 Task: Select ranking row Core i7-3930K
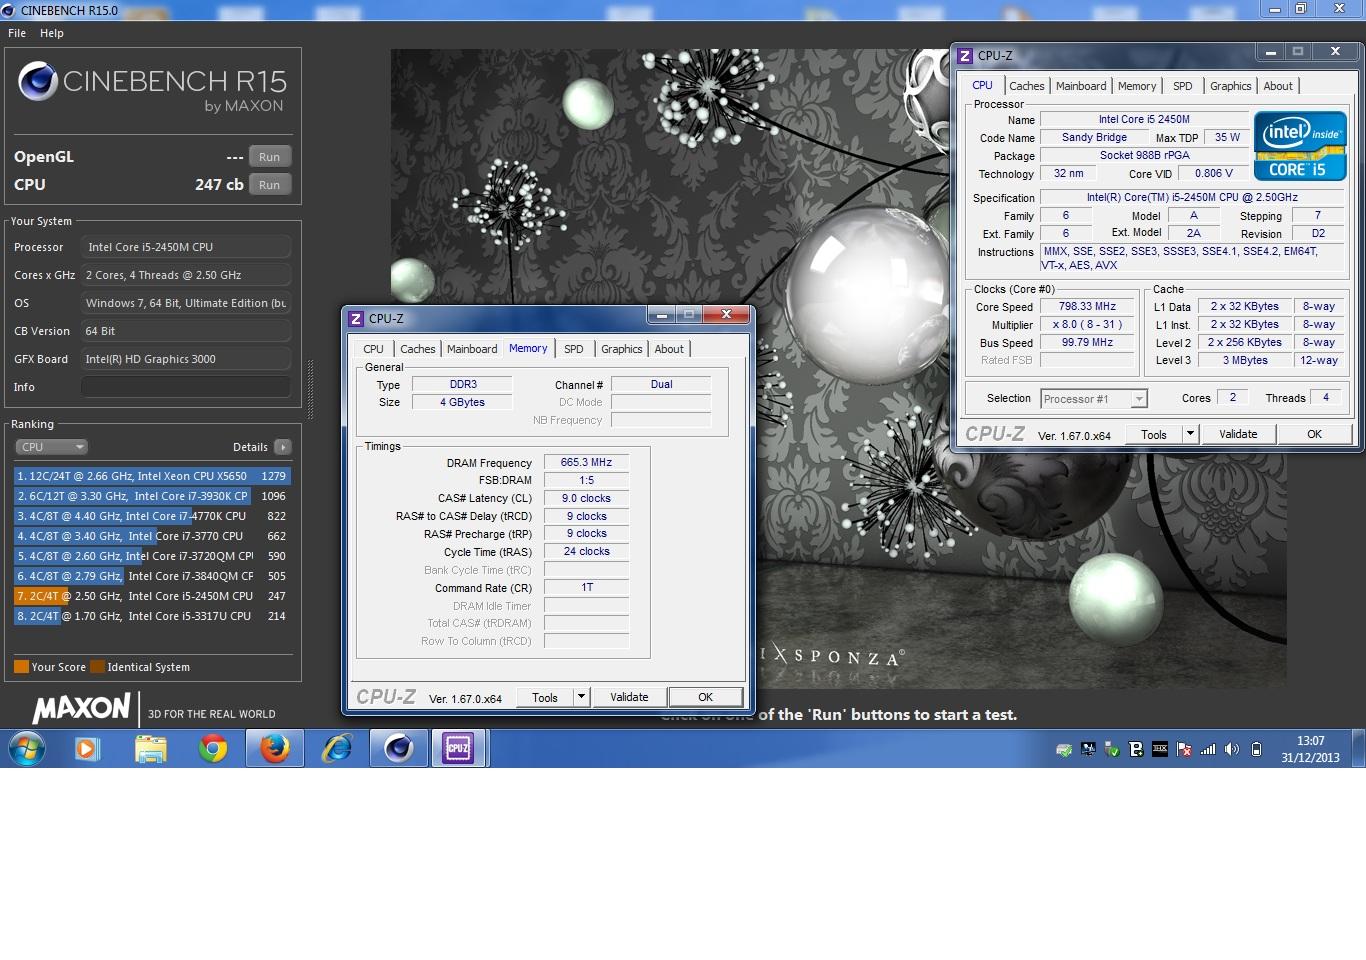[152, 496]
